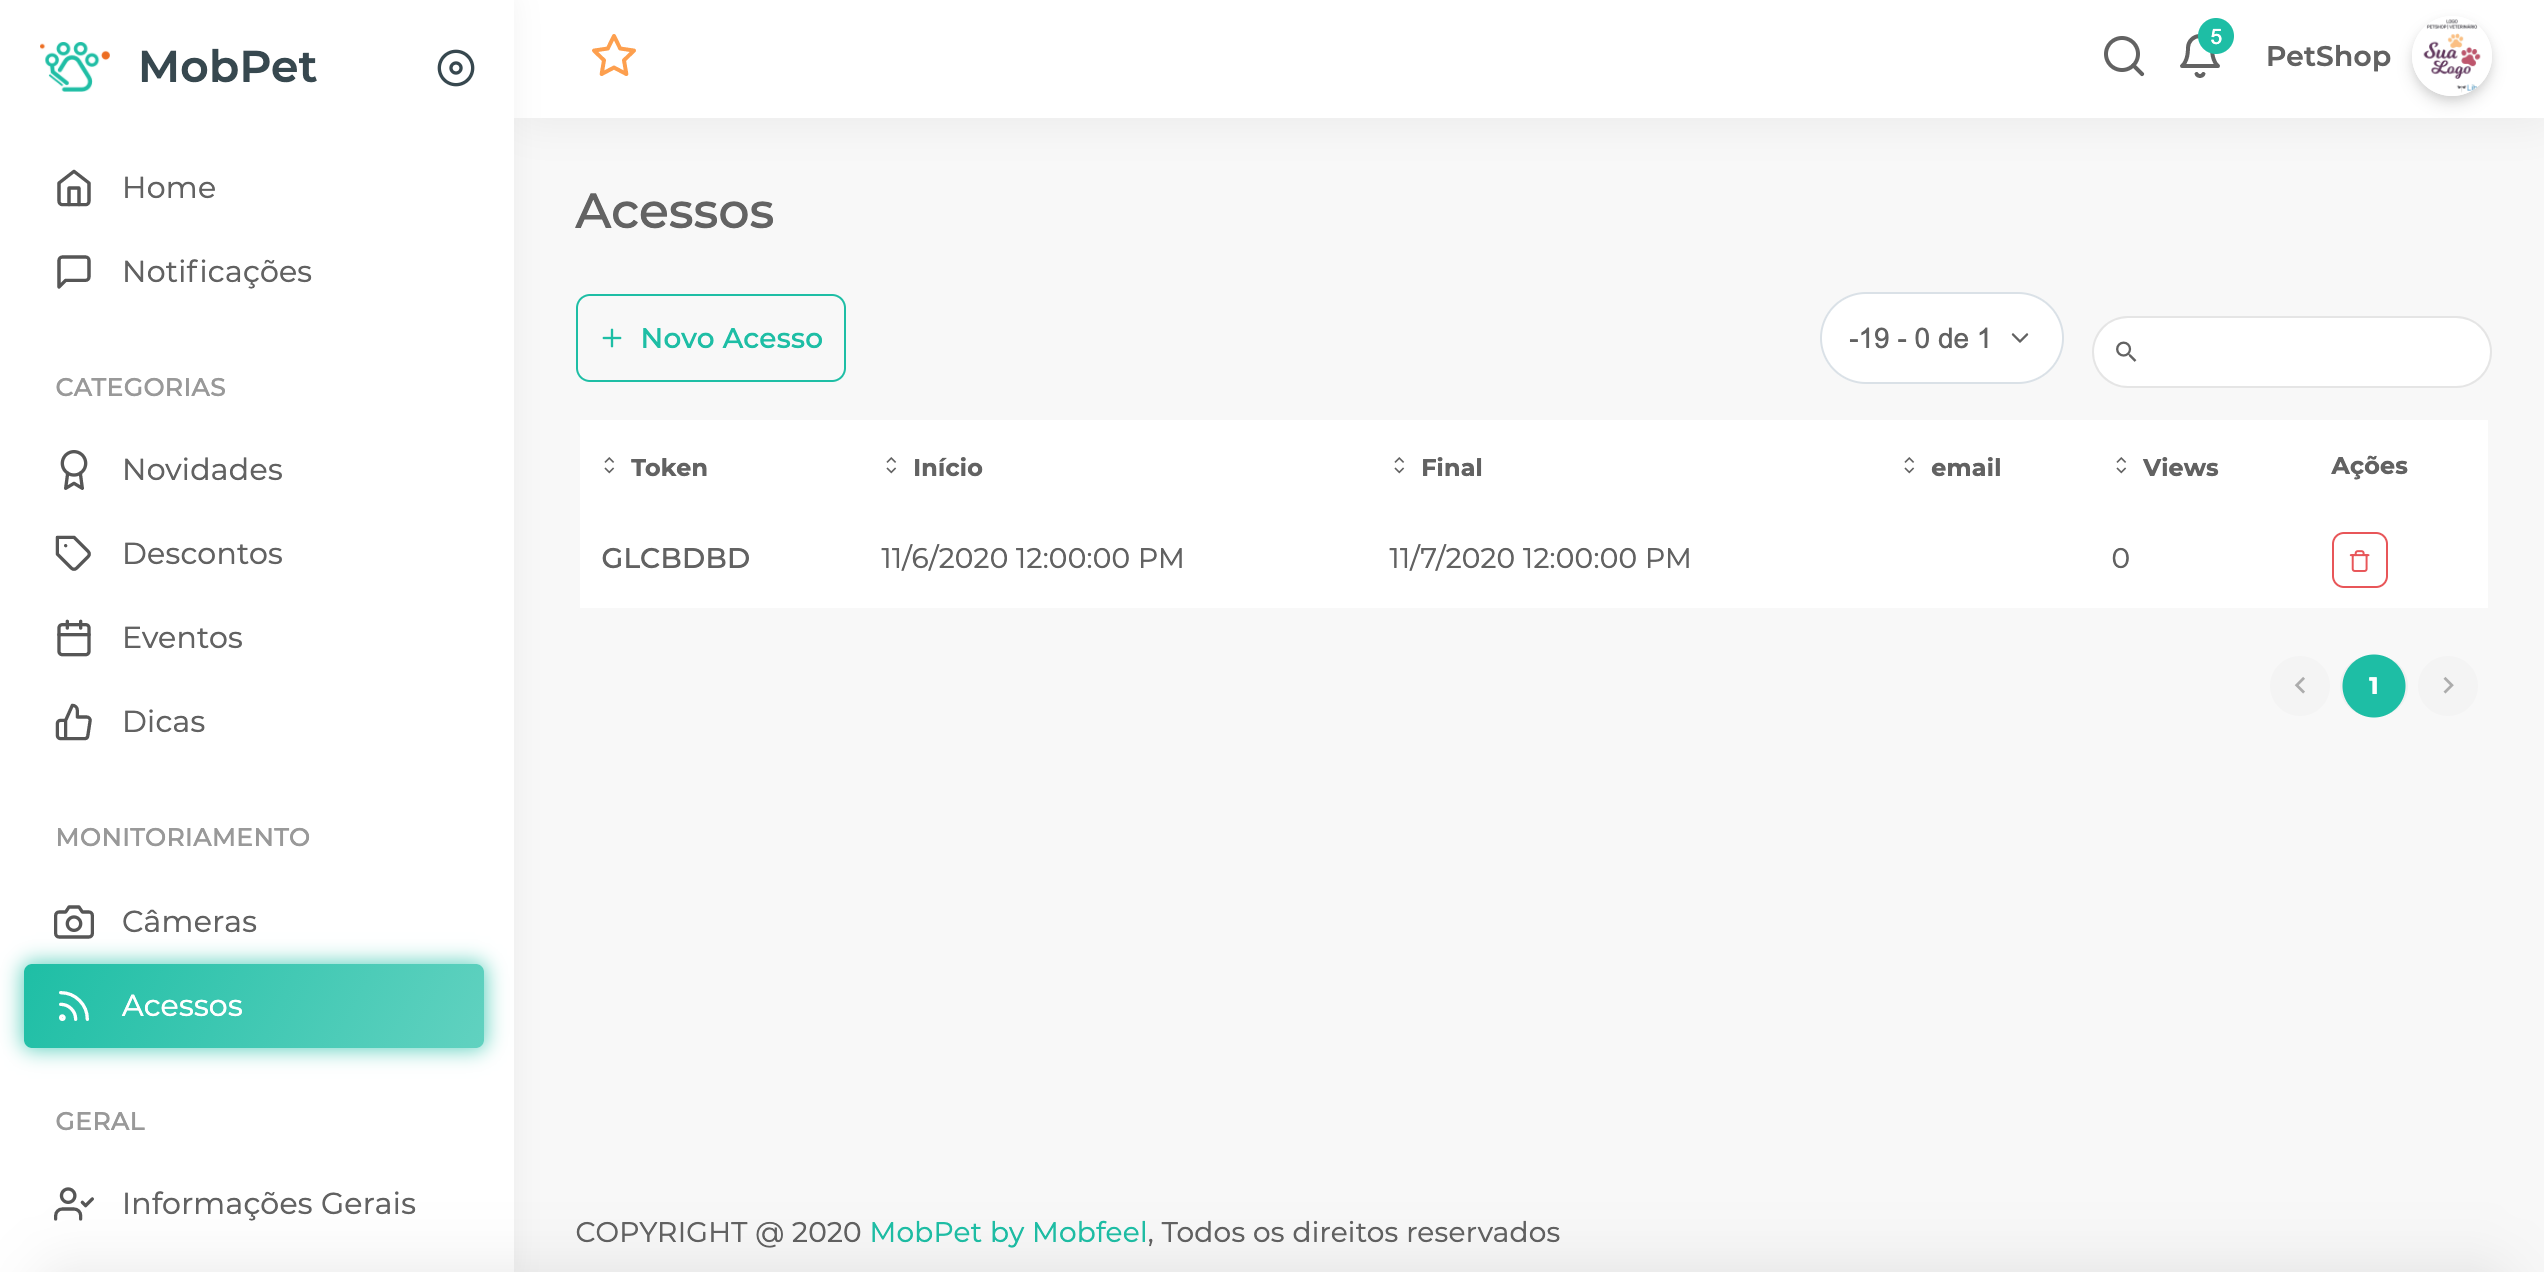Image resolution: width=2544 pixels, height=1272 pixels.
Task: Click the MobPet paw logo
Action: tap(73, 66)
